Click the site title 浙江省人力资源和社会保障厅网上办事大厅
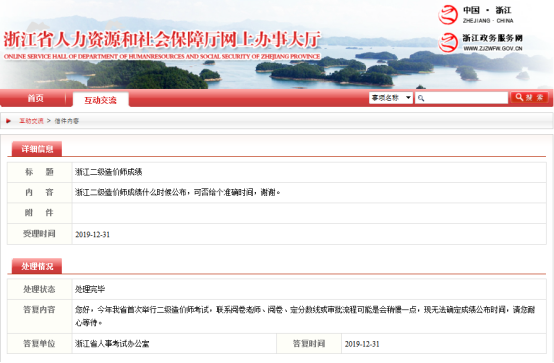This screenshot has width=554, height=363. click(162, 40)
